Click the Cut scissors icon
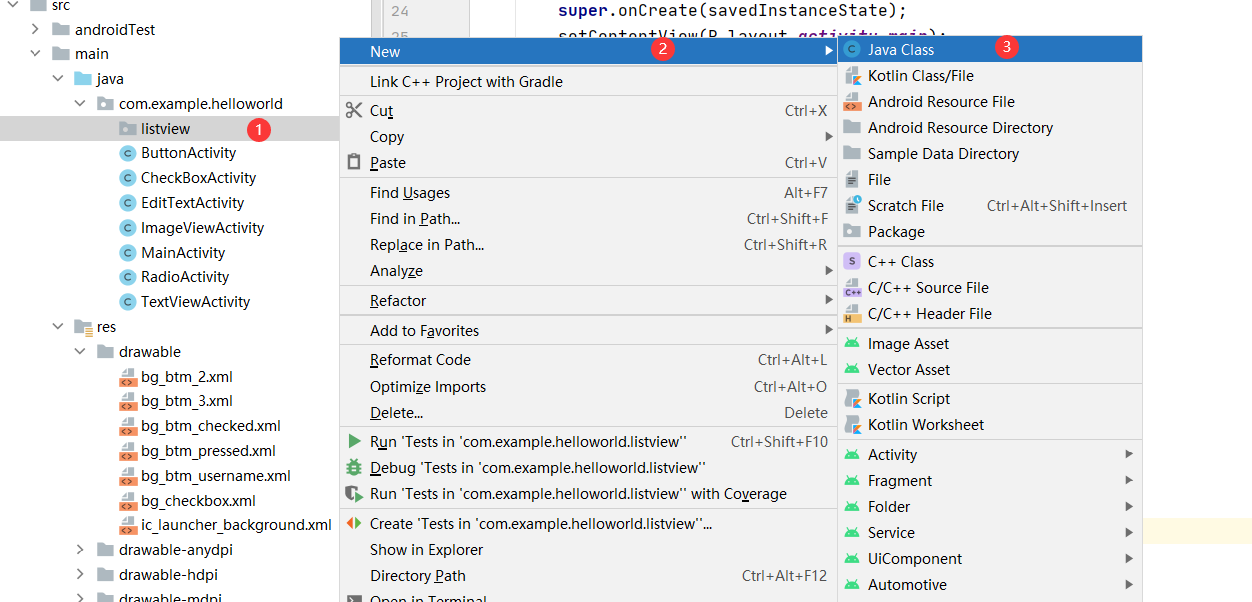Viewport: 1252px width, 602px height. pos(353,110)
